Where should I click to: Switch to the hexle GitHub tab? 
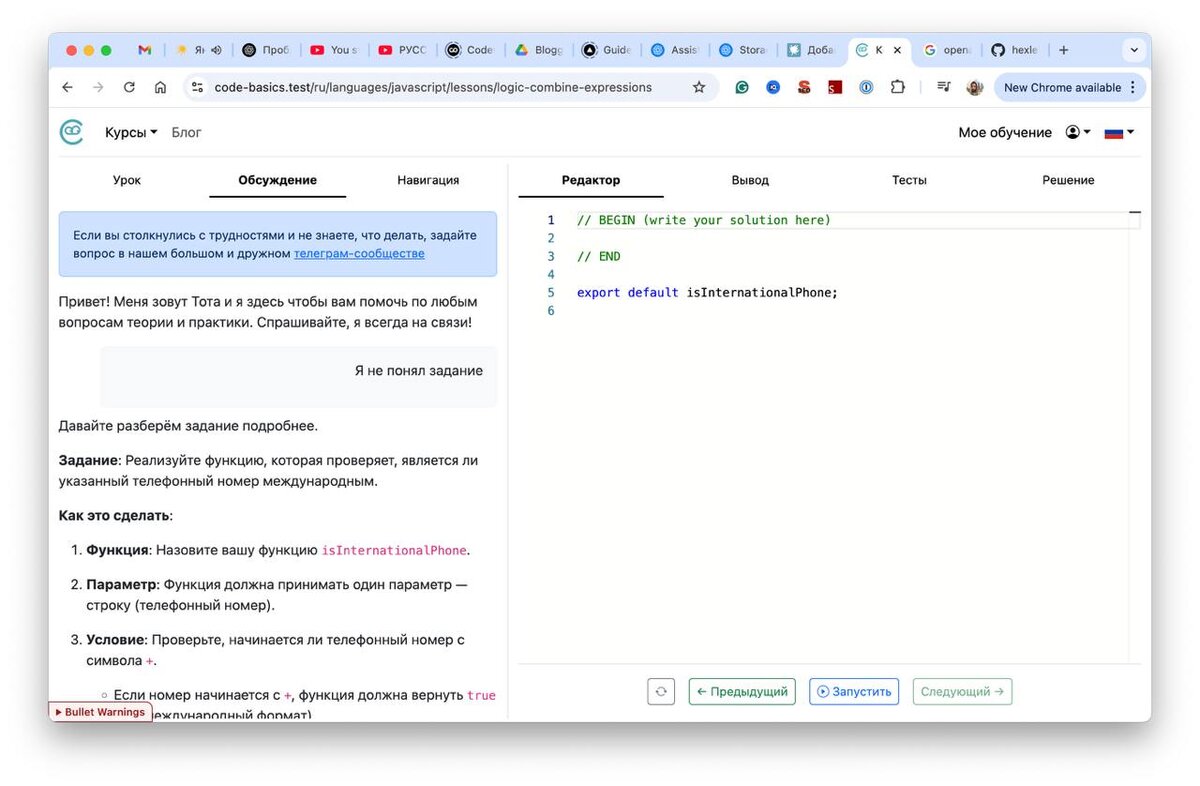tap(1014, 50)
